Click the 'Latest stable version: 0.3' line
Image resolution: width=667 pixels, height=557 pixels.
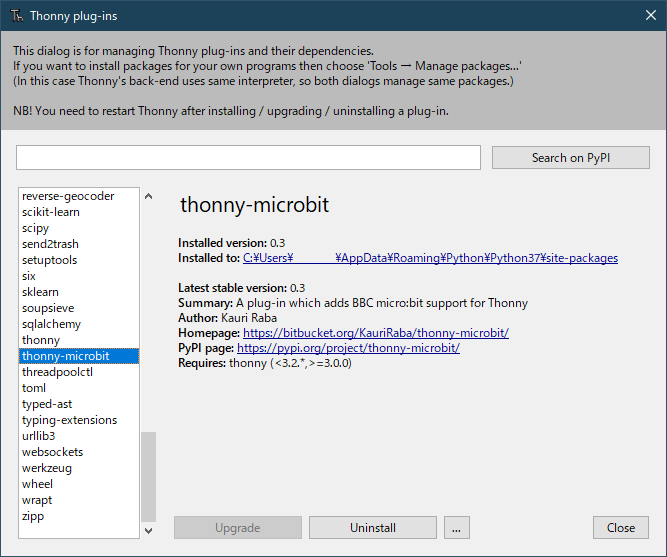242,288
